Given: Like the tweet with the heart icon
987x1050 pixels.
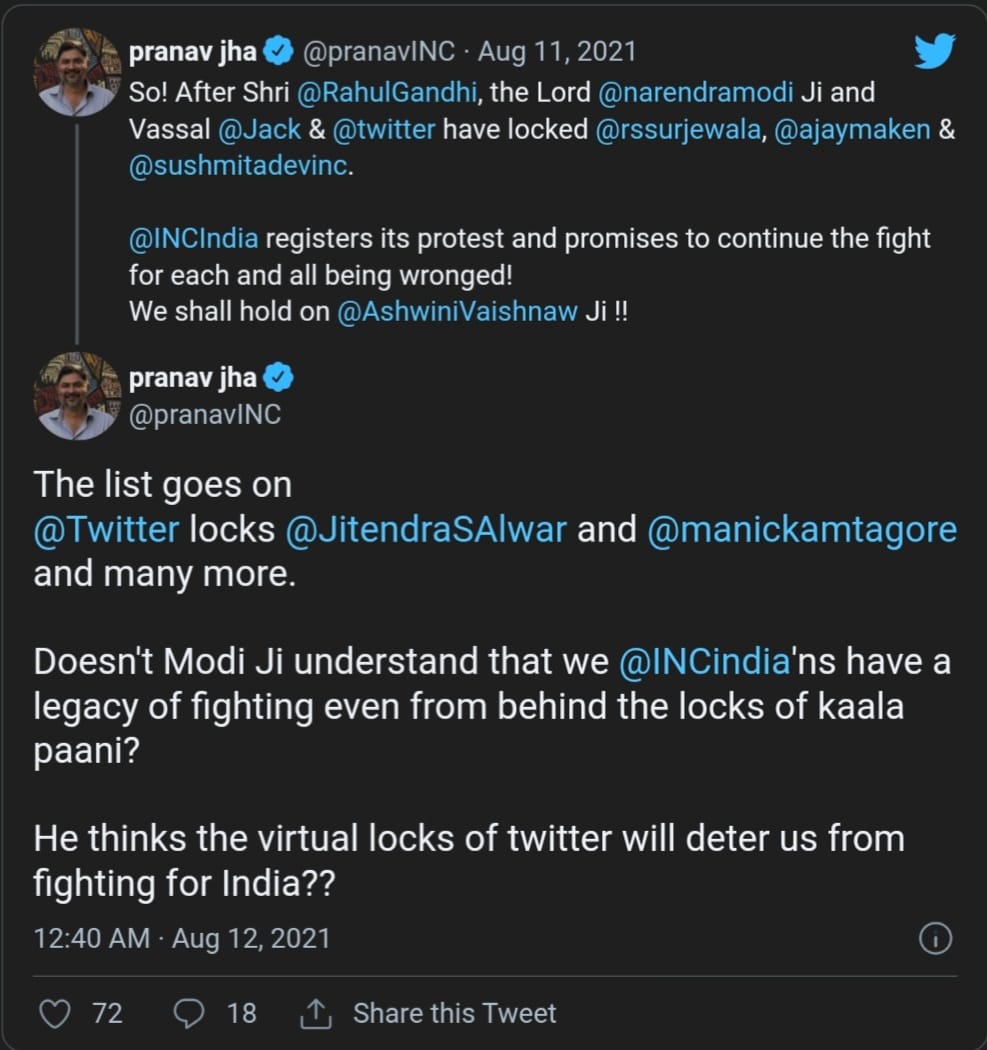Looking at the screenshot, I should 55,1013.
